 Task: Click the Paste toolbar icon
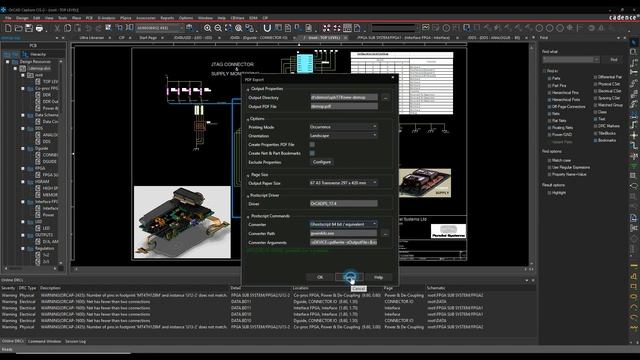pyautogui.click(x=78, y=28)
